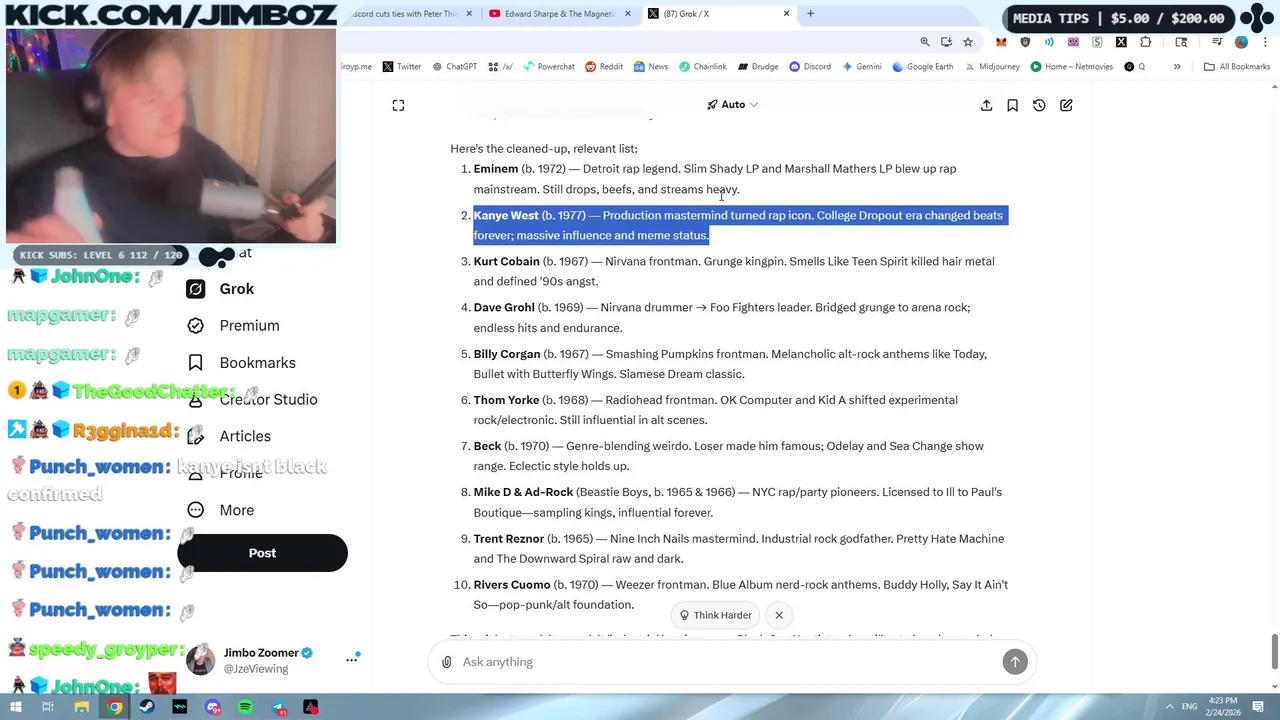Viewport: 1280px width, 720px height.
Task: Click Eminem list entry text
Action: point(715,179)
